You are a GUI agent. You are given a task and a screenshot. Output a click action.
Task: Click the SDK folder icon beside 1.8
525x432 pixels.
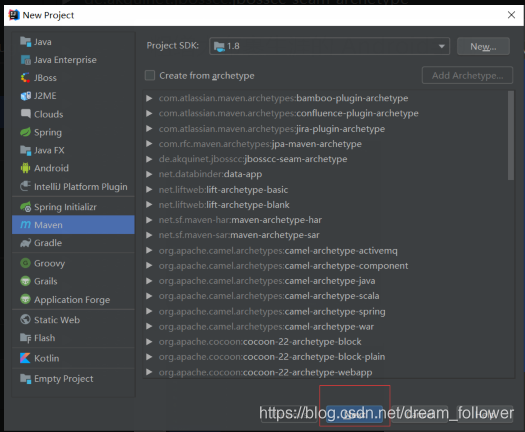tap(219, 46)
